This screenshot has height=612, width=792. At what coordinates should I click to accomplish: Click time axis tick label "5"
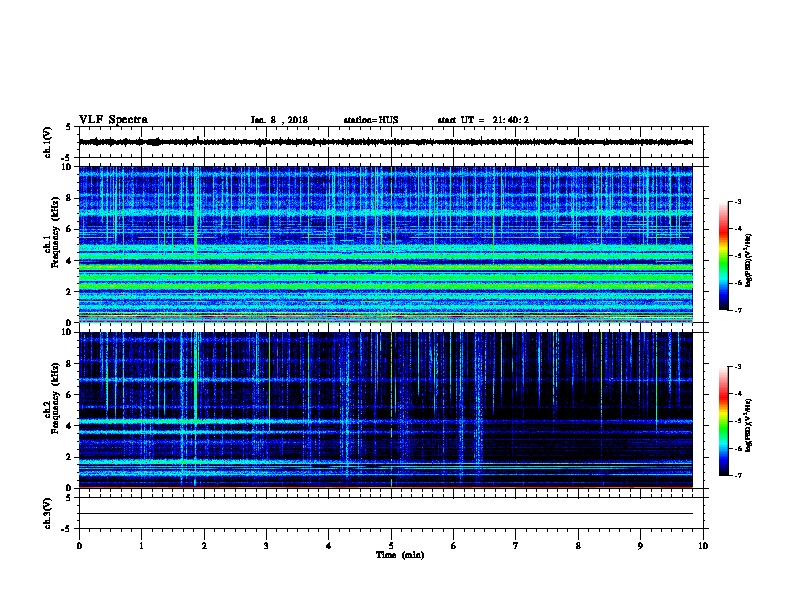click(391, 545)
